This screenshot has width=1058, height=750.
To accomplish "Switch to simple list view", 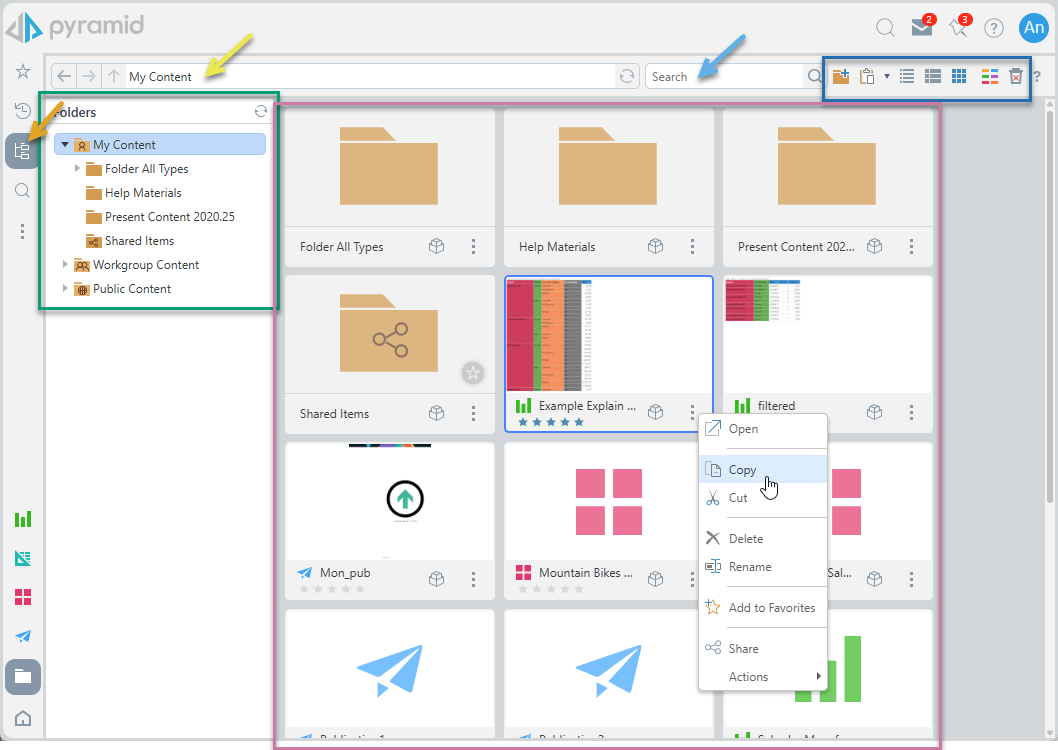I will point(907,76).
